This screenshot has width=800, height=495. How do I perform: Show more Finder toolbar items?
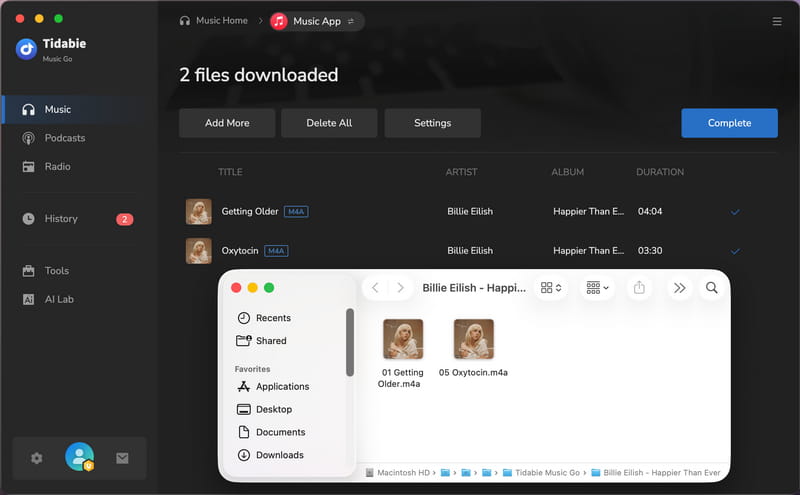point(679,288)
